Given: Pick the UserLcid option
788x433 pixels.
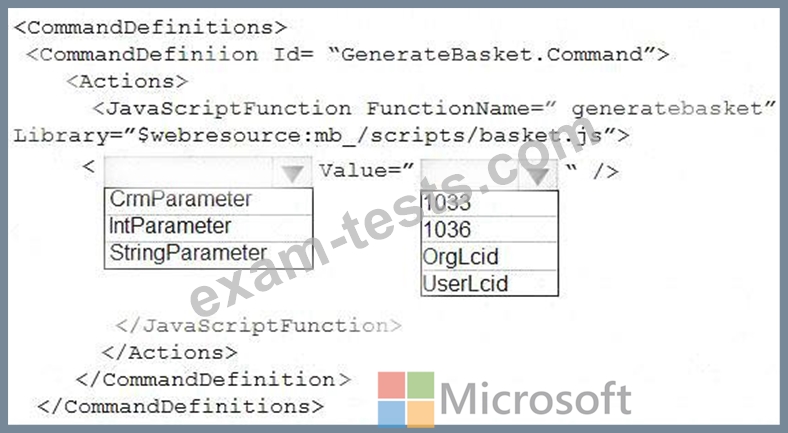Looking at the screenshot, I should pos(465,284).
